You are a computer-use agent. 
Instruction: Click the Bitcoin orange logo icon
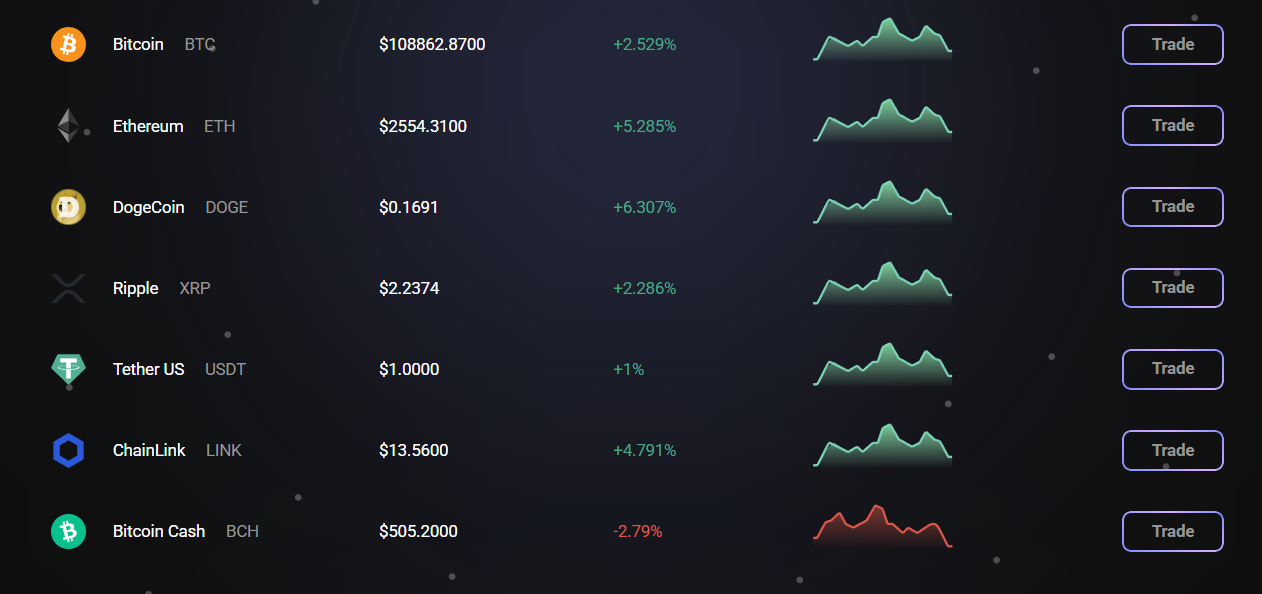(x=69, y=45)
